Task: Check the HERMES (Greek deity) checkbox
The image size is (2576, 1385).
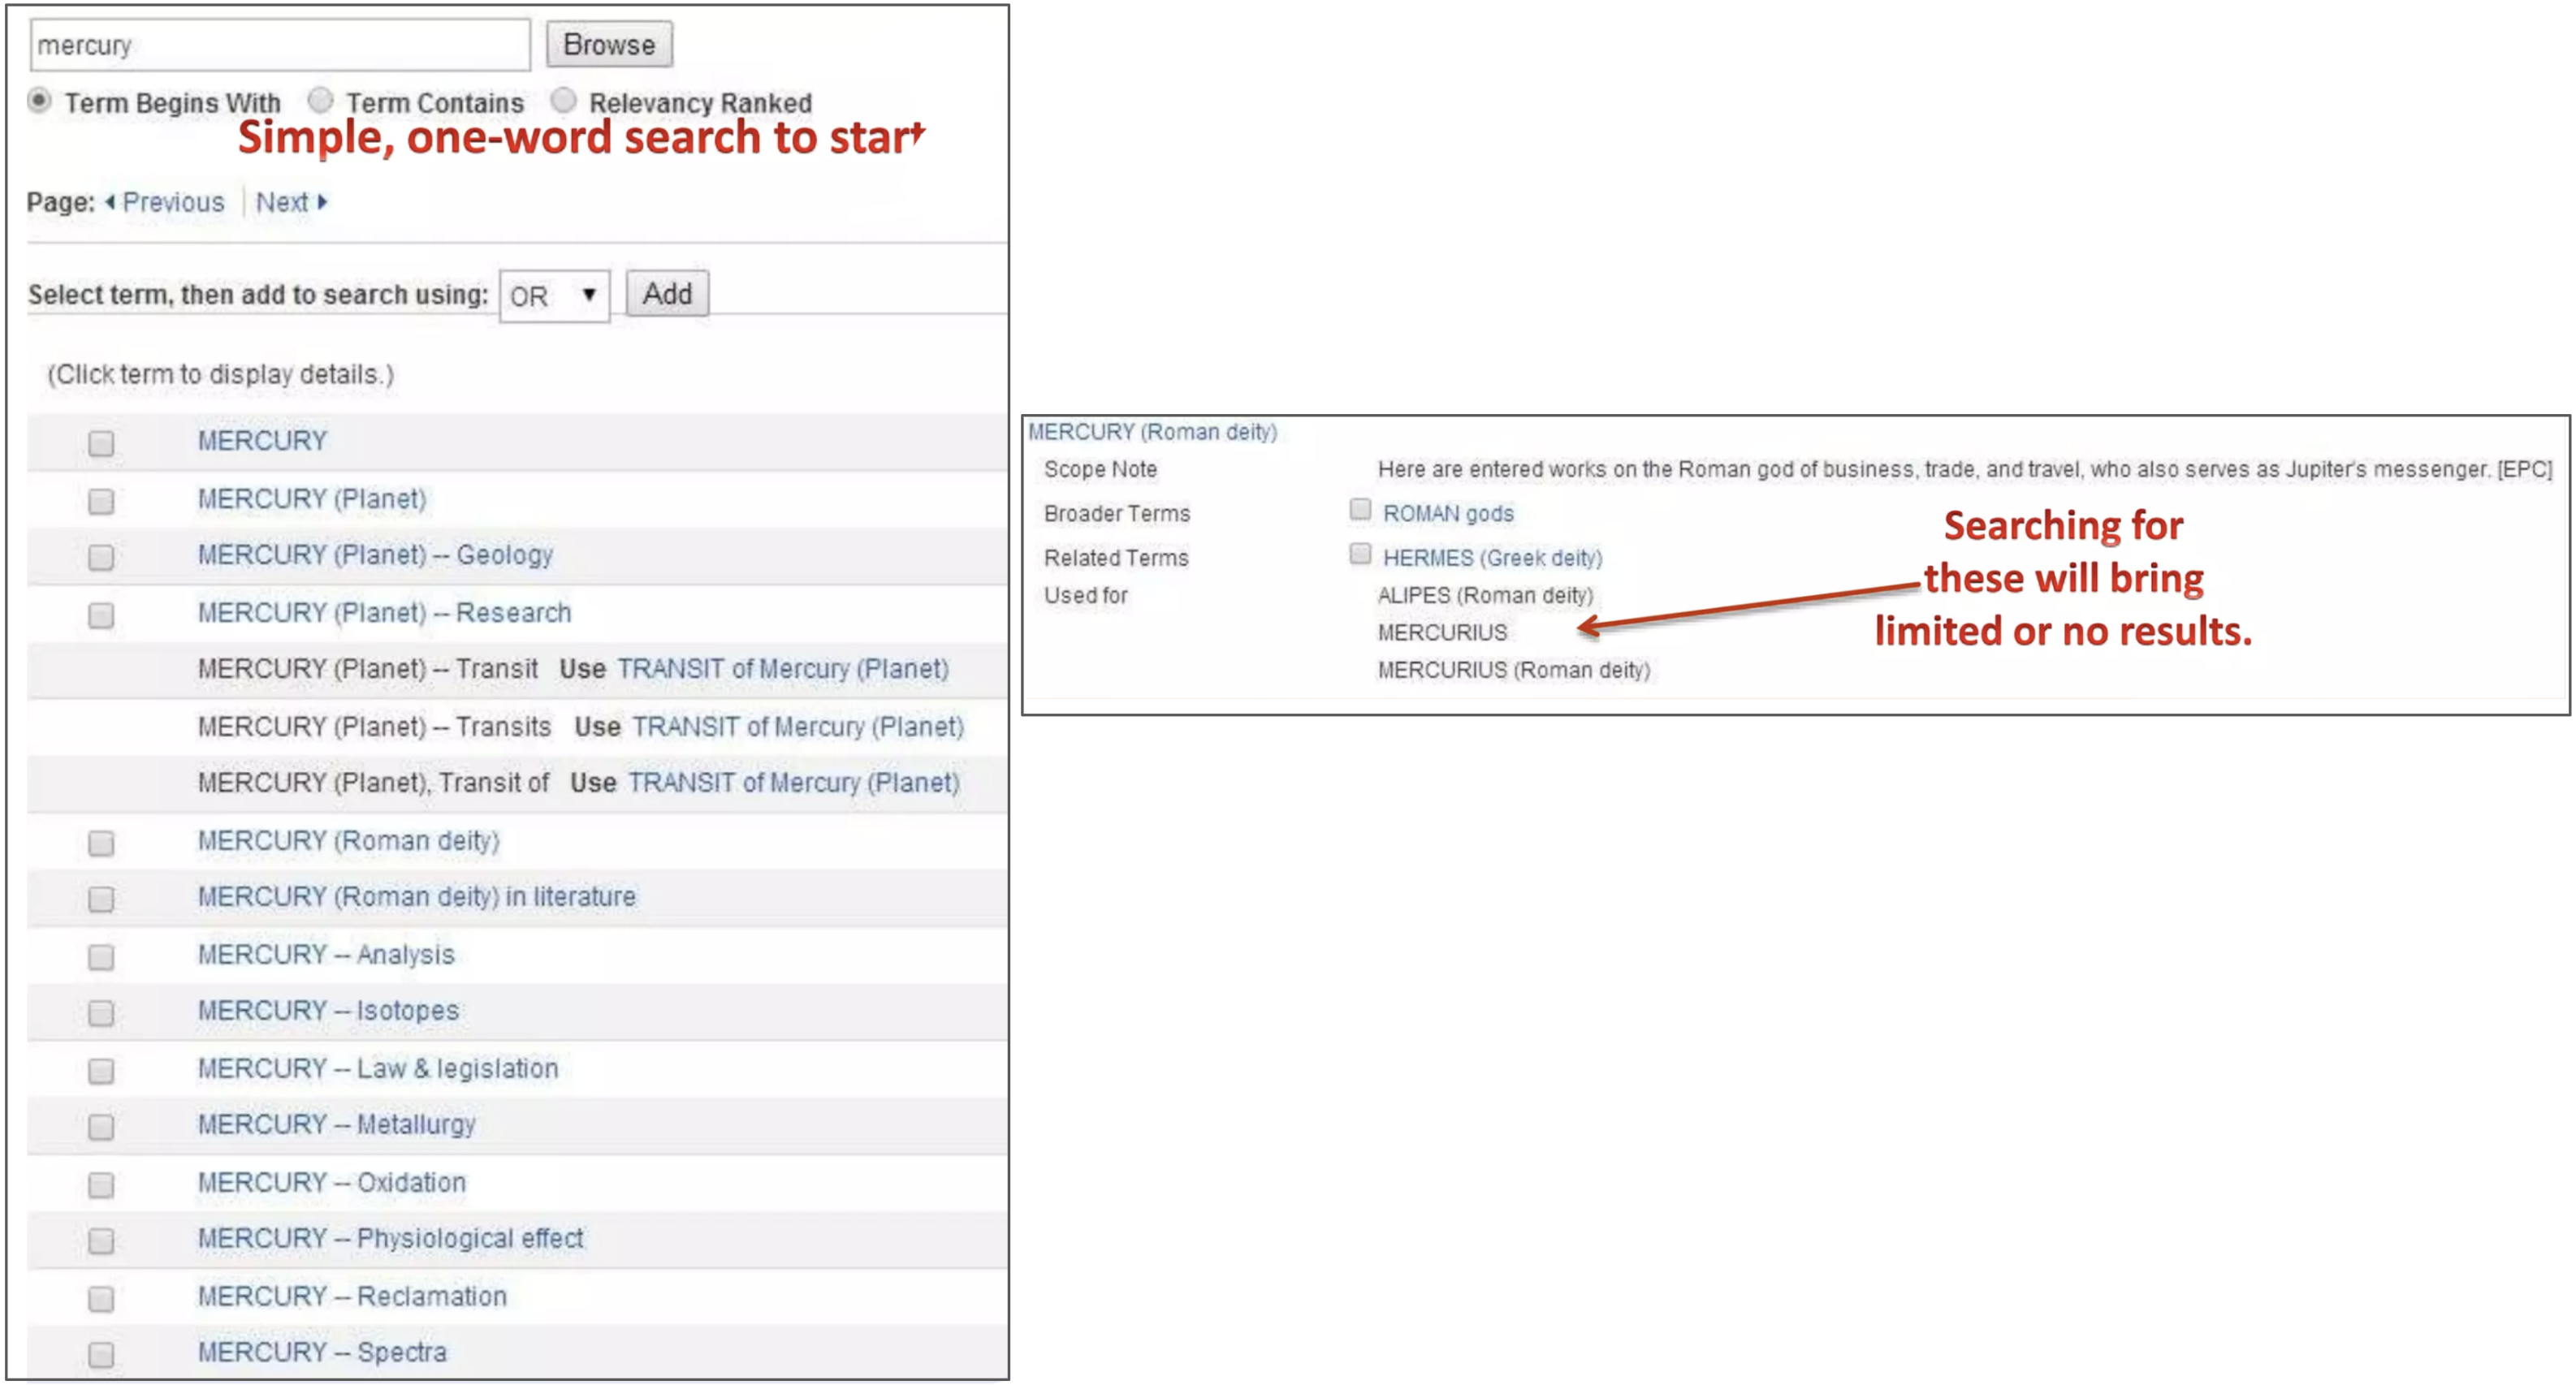Action: (1359, 554)
